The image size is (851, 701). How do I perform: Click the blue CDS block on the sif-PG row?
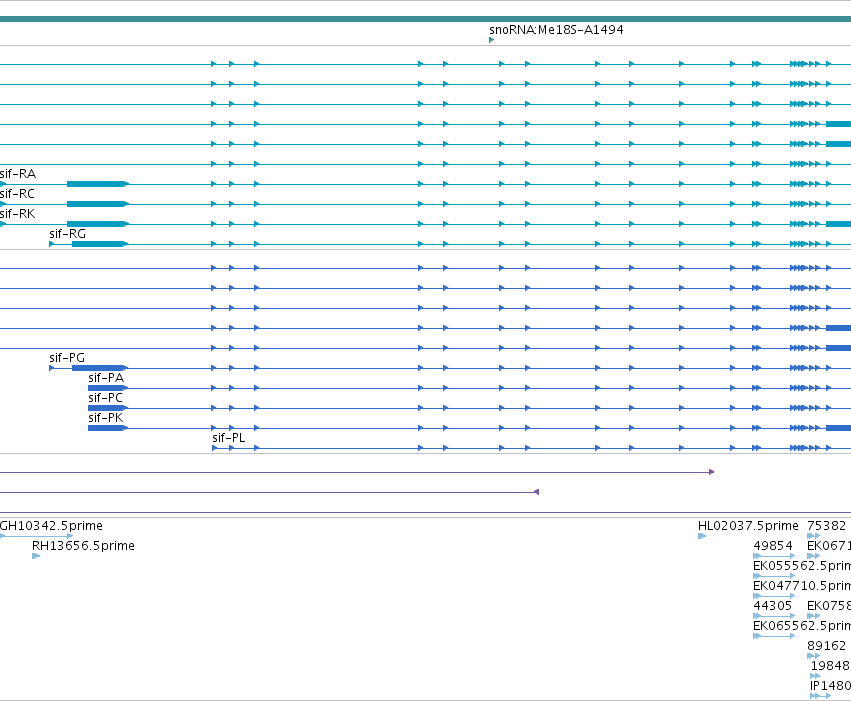point(100,368)
